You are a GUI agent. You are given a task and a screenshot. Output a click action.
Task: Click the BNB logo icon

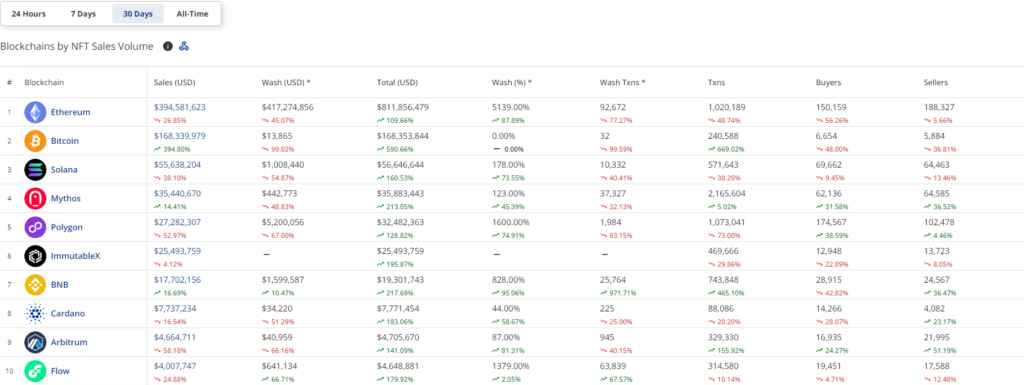(35, 285)
